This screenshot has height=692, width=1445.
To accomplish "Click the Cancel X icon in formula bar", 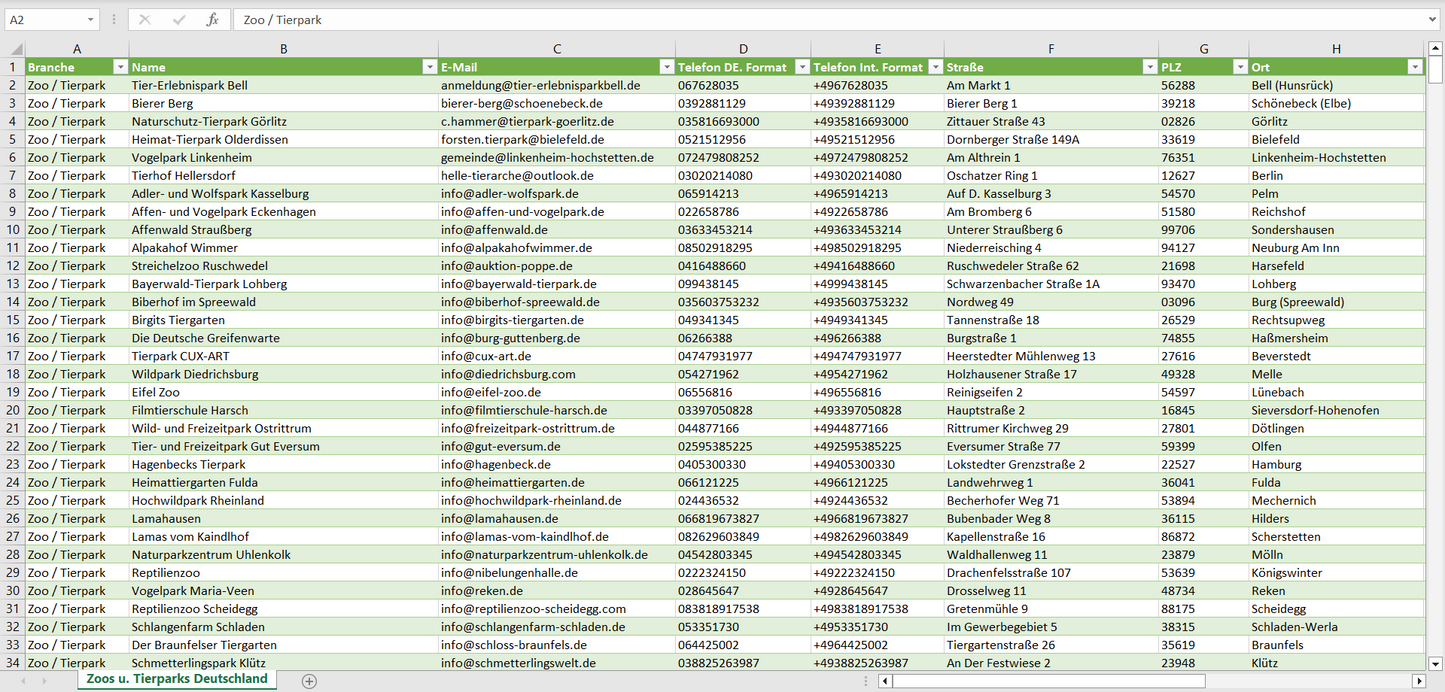I will [x=145, y=20].
